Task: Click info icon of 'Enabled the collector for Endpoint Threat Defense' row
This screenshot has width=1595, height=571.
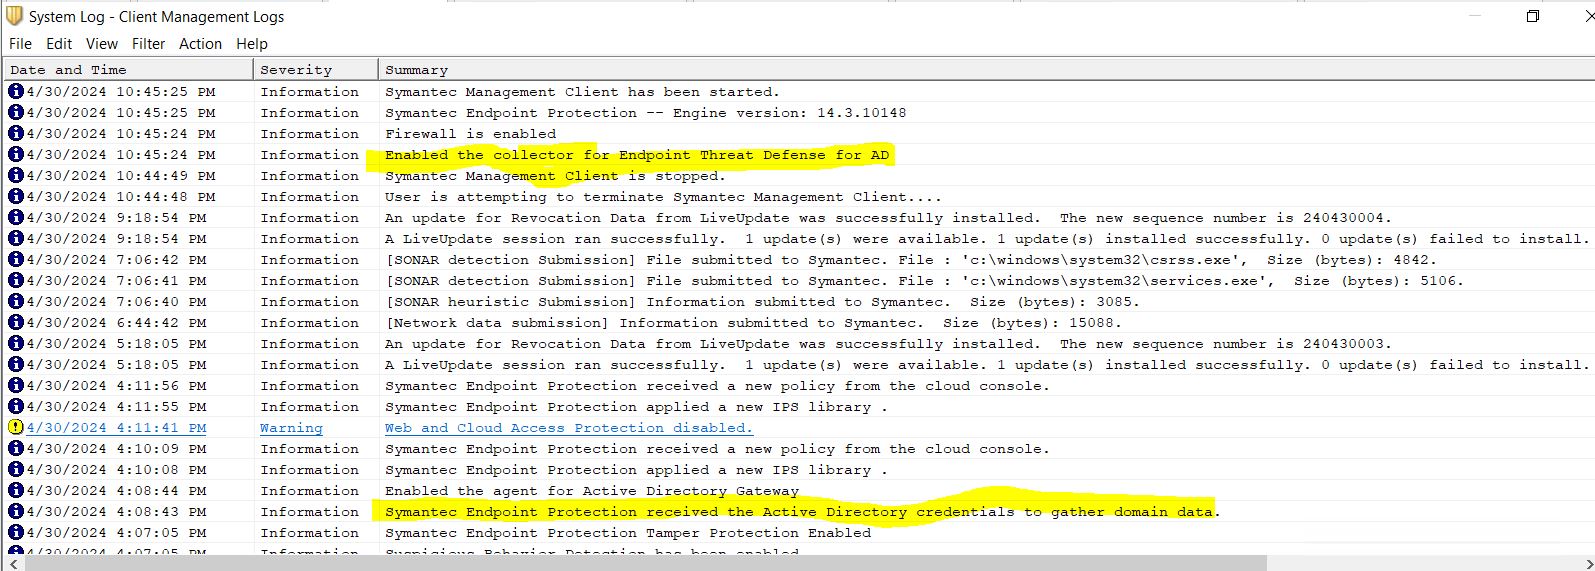Action: (15, 154)
